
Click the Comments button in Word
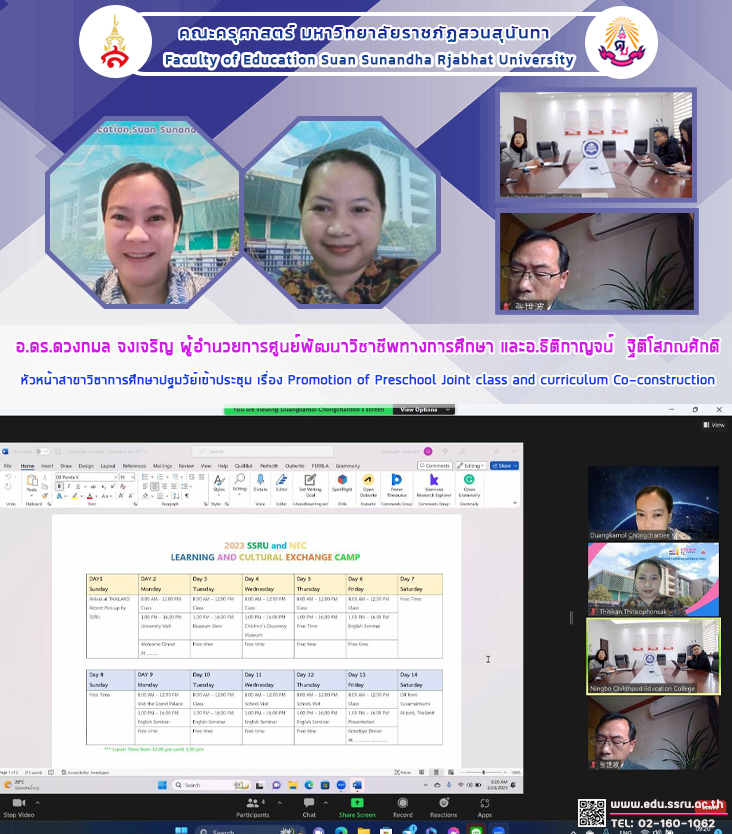pyautogui.click(x=435, y=465)
